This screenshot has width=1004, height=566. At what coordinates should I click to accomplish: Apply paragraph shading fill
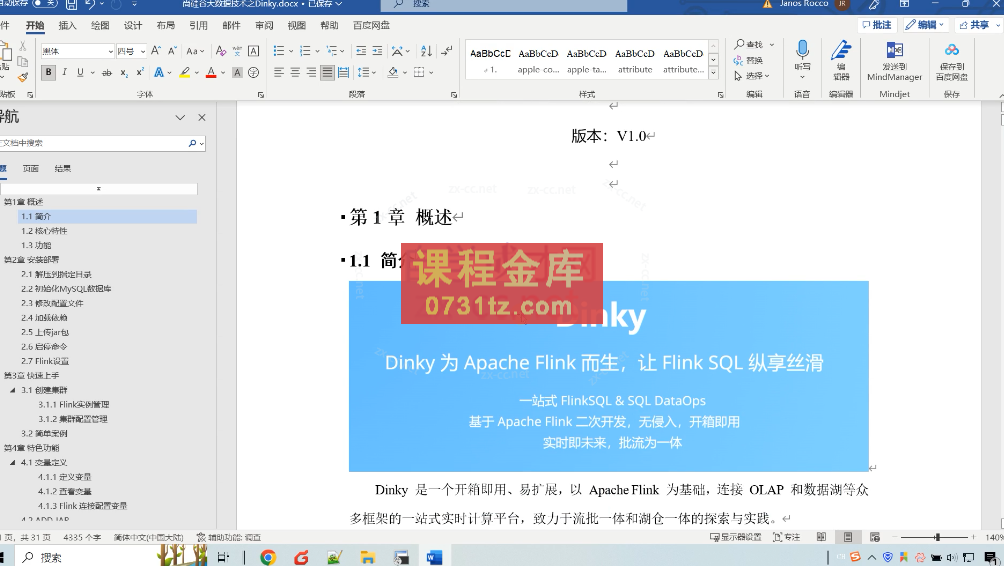coord(393,72)
